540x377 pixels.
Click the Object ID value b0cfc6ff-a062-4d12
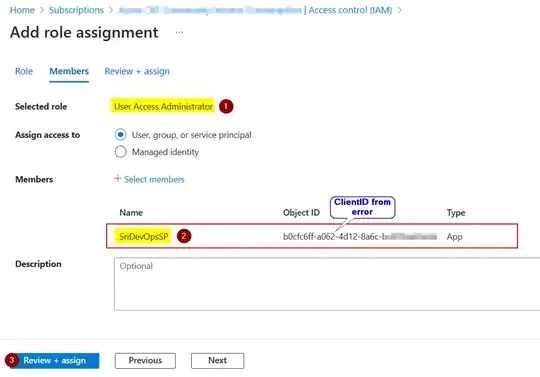click(360, 237)
